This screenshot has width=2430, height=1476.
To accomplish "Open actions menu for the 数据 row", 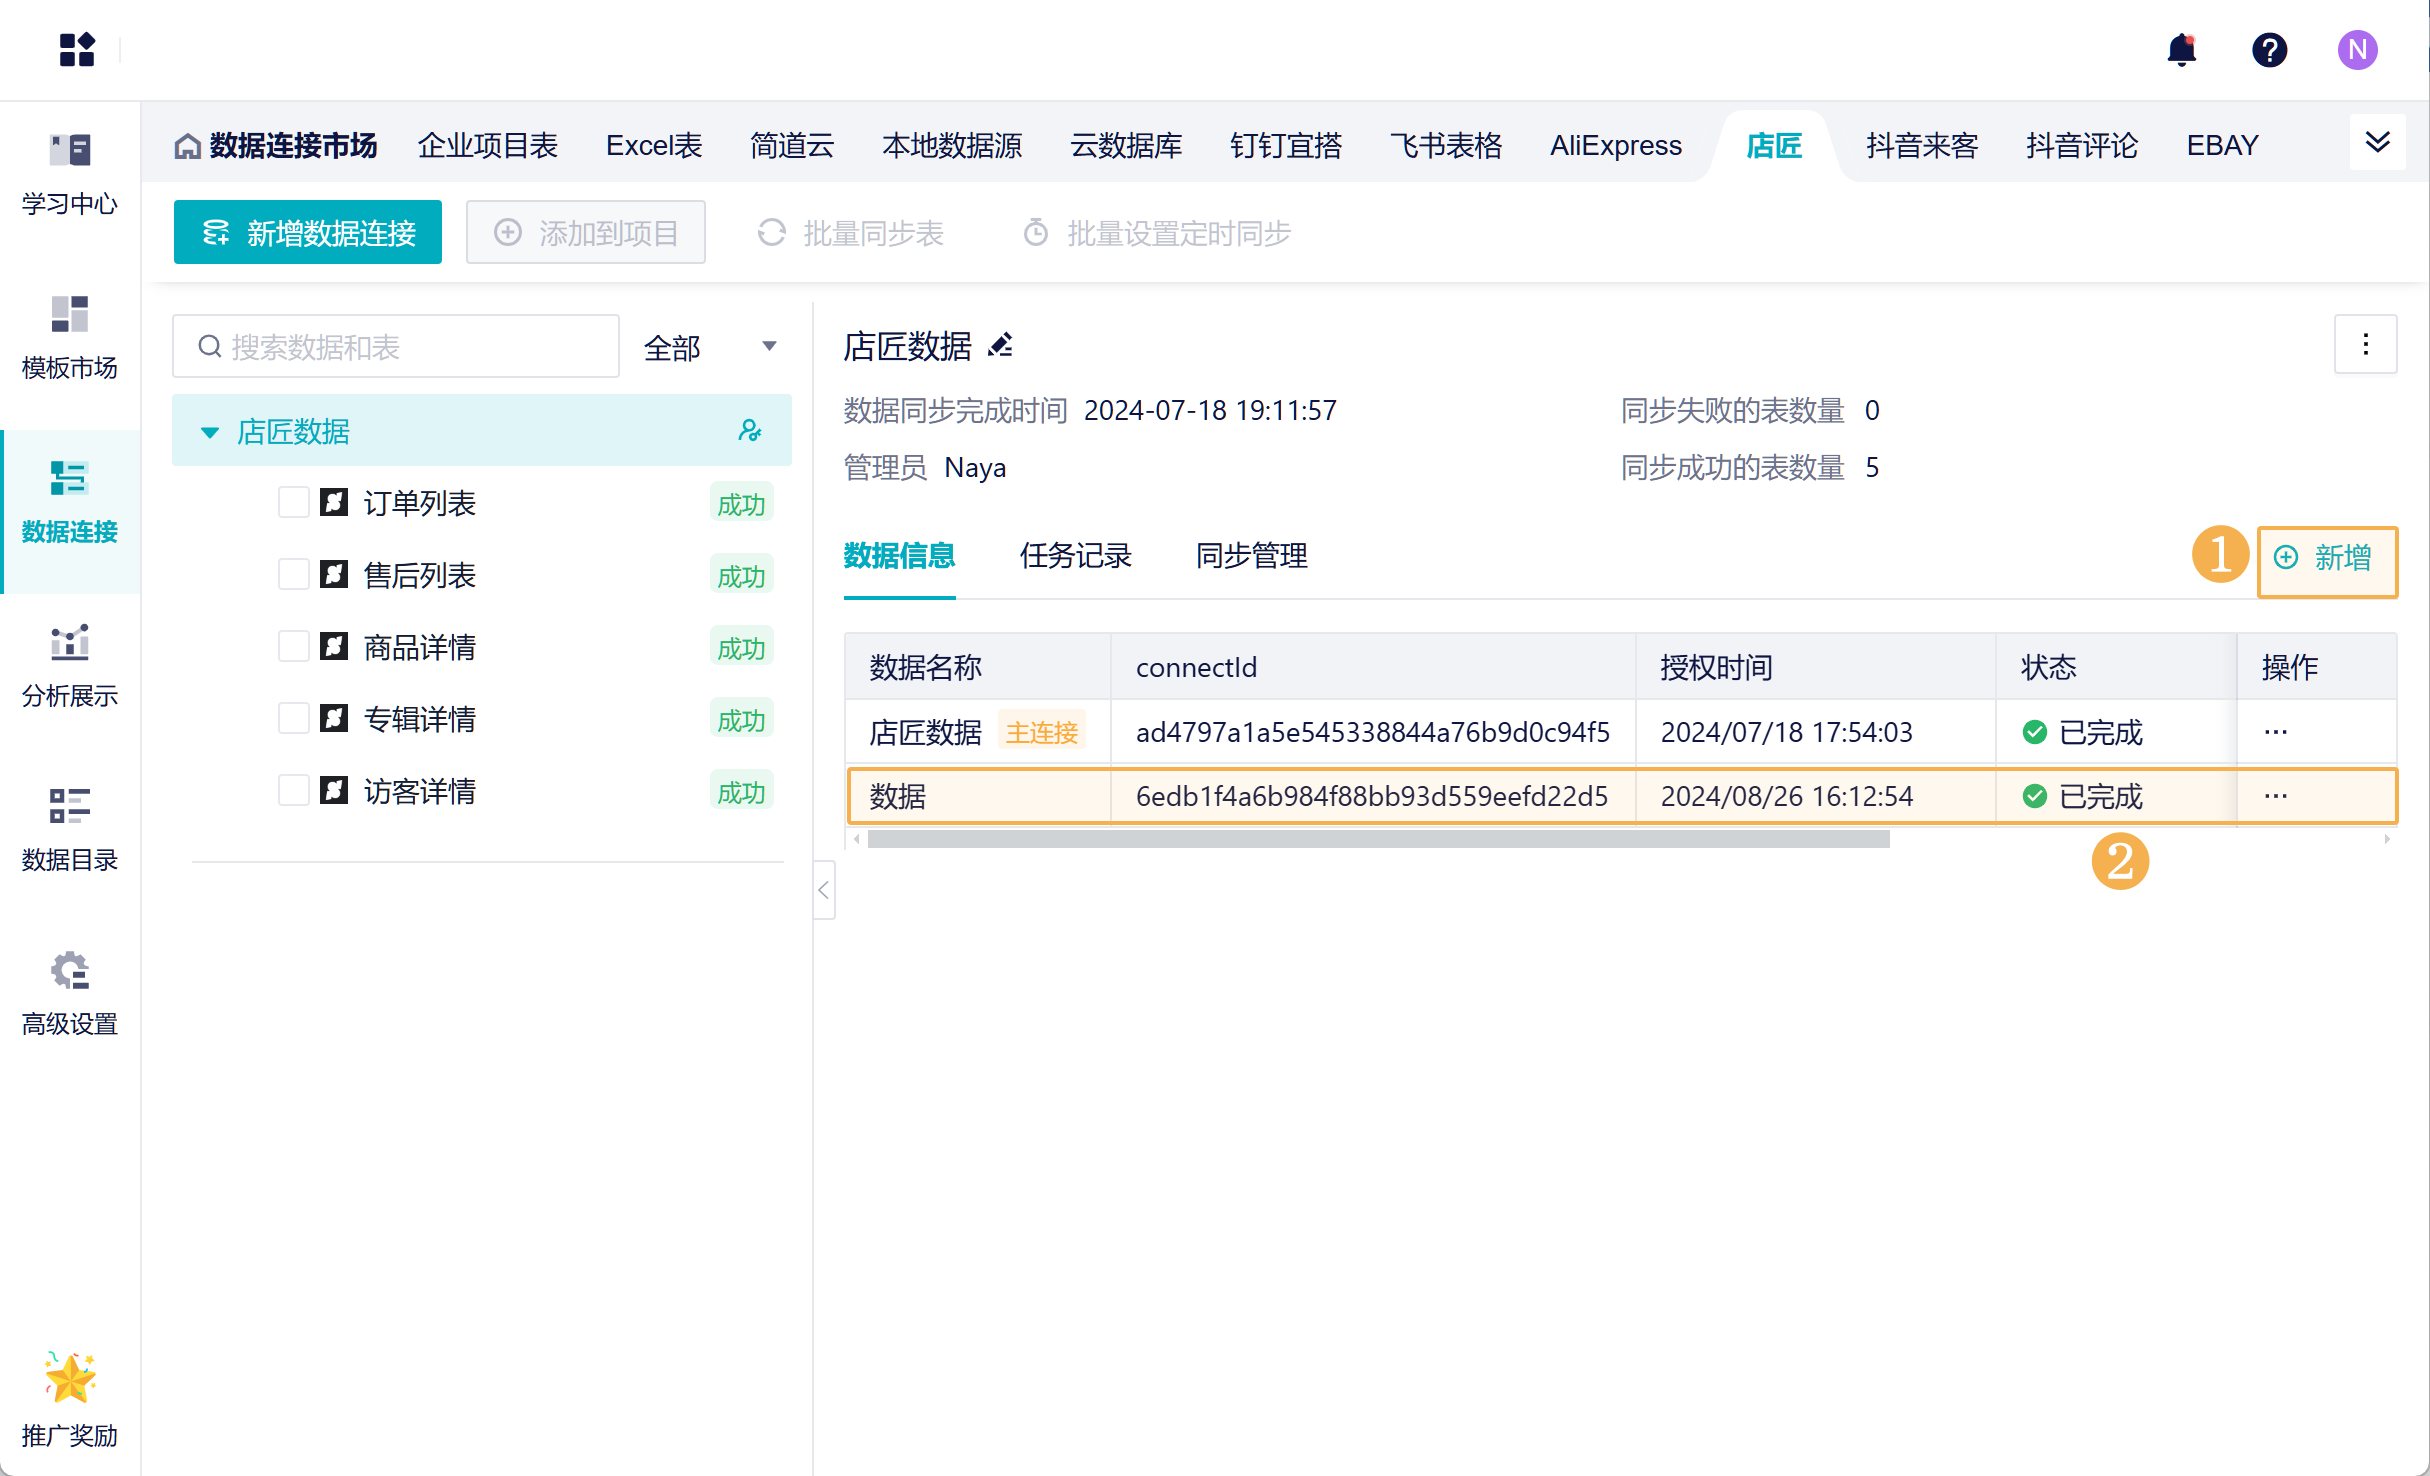I will 2276,796.
